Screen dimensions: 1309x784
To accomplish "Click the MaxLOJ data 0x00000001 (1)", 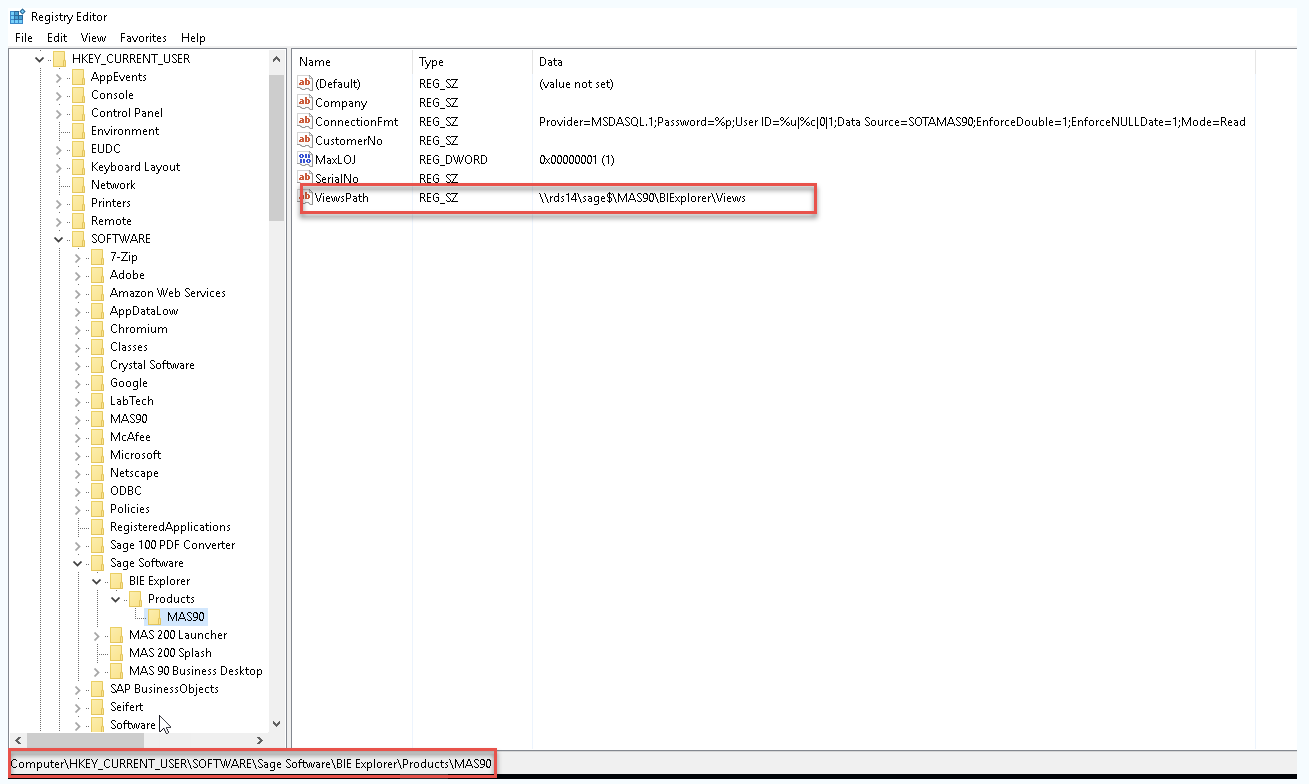I will (576, 160).
